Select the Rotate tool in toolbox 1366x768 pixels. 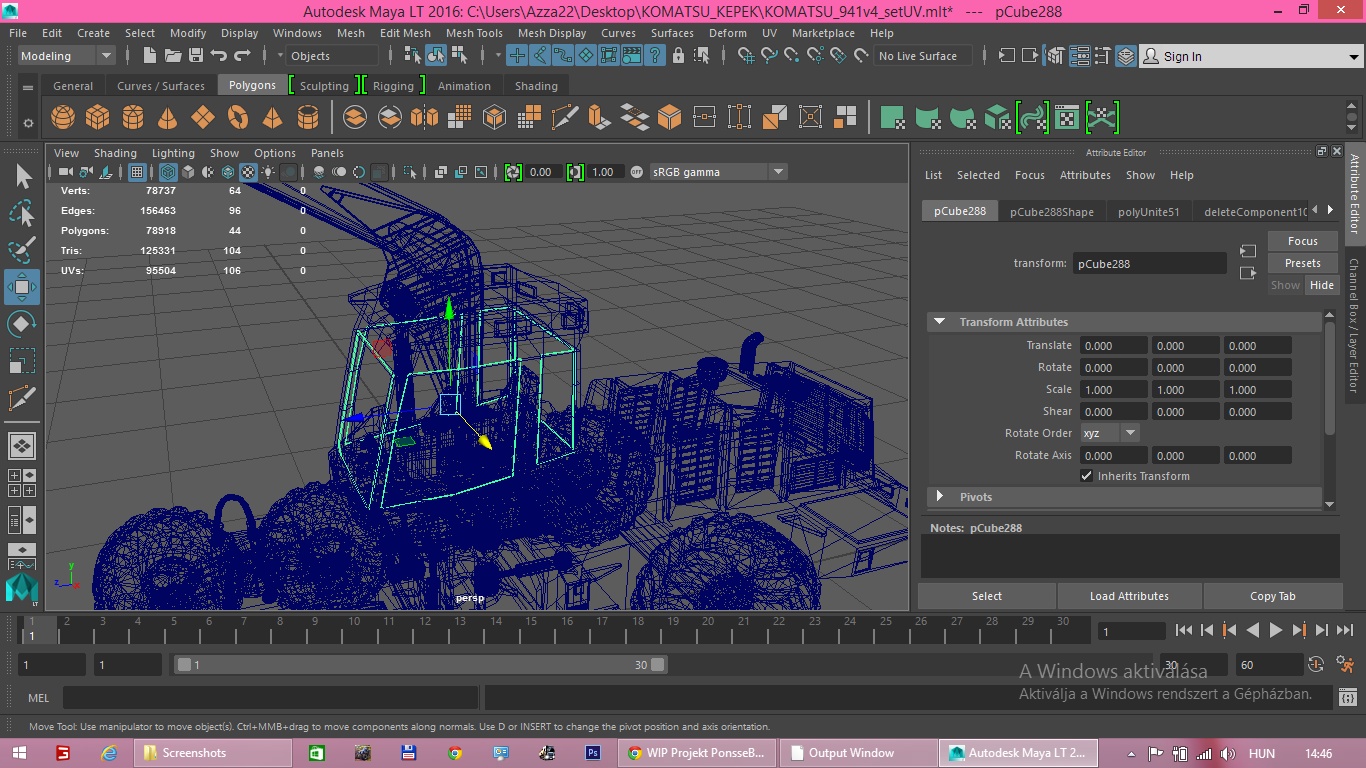pyautogui.click(x=22, y=324)
